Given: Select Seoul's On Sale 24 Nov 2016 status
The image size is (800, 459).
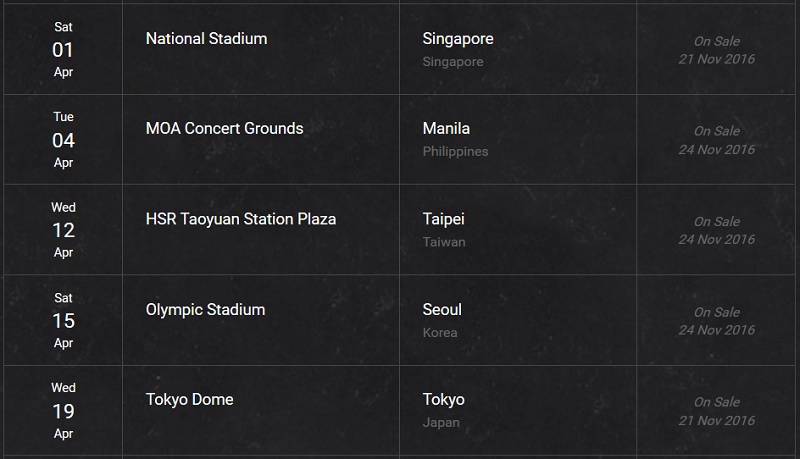Looking at the screenshot, I should [x=716, y=321].
